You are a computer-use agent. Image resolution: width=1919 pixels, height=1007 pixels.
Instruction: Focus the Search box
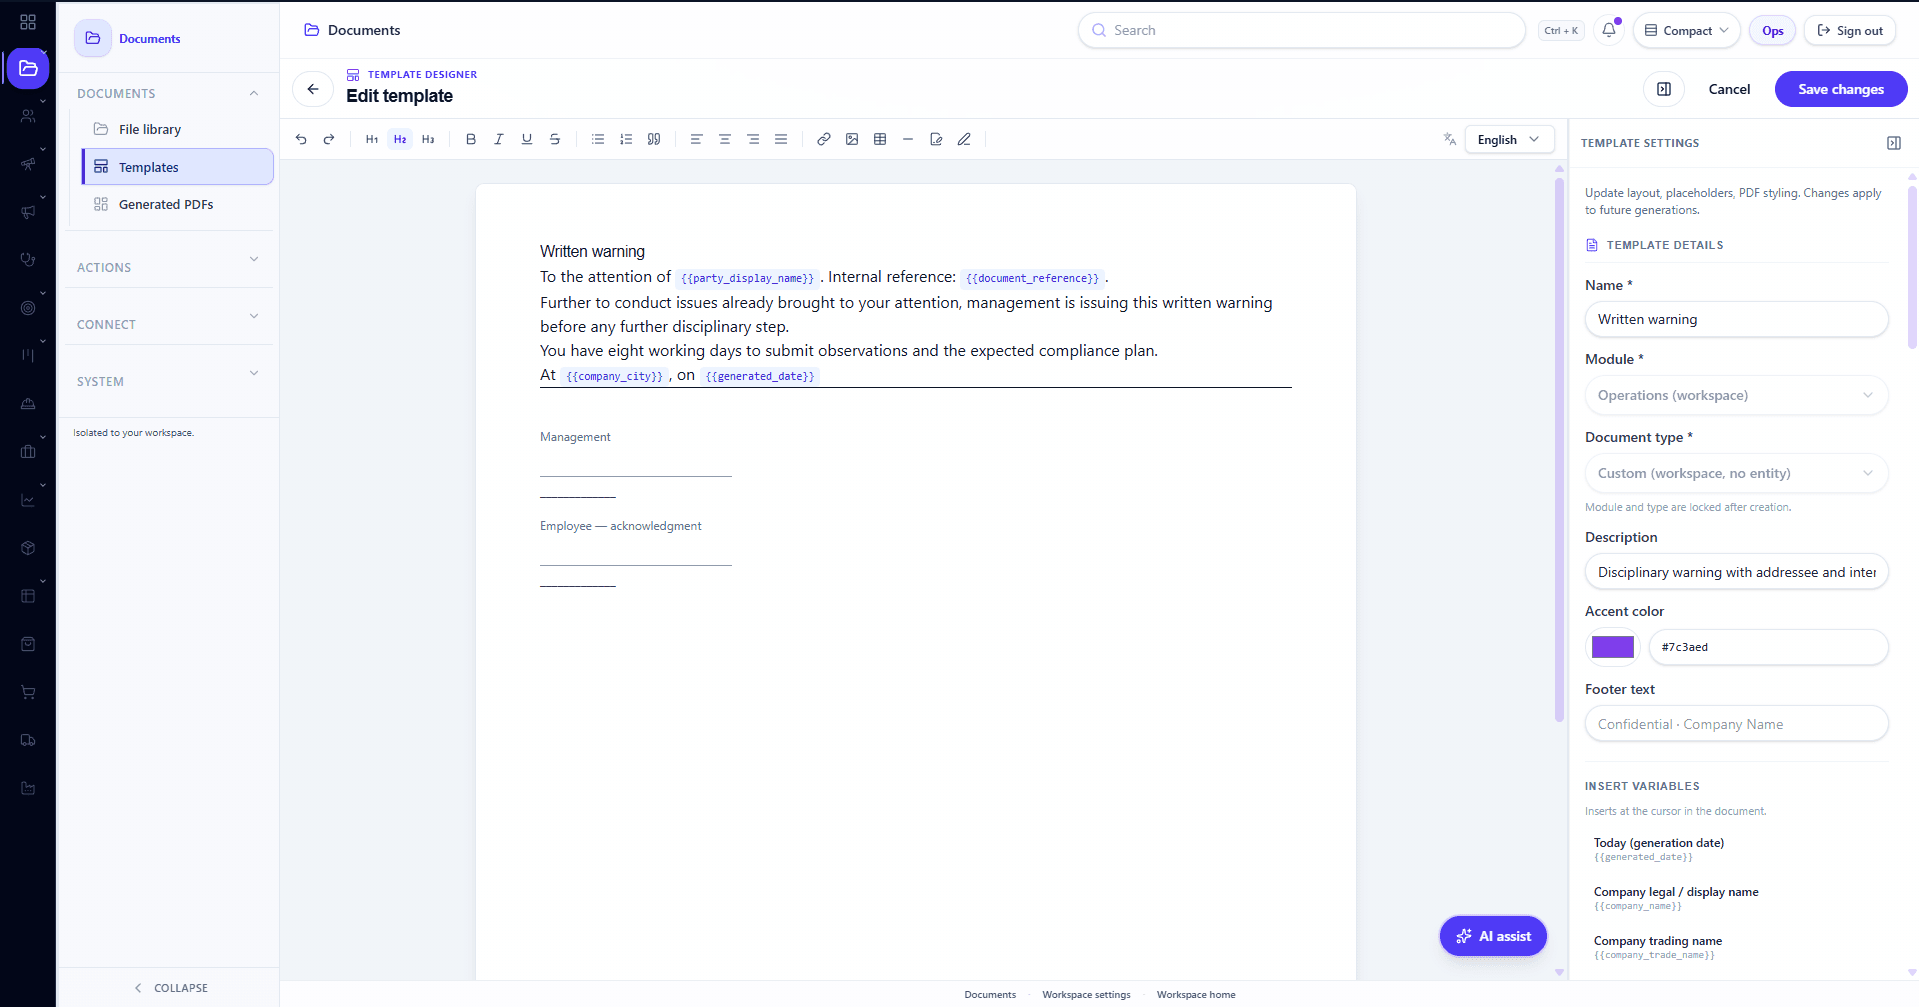[1302, 30]
